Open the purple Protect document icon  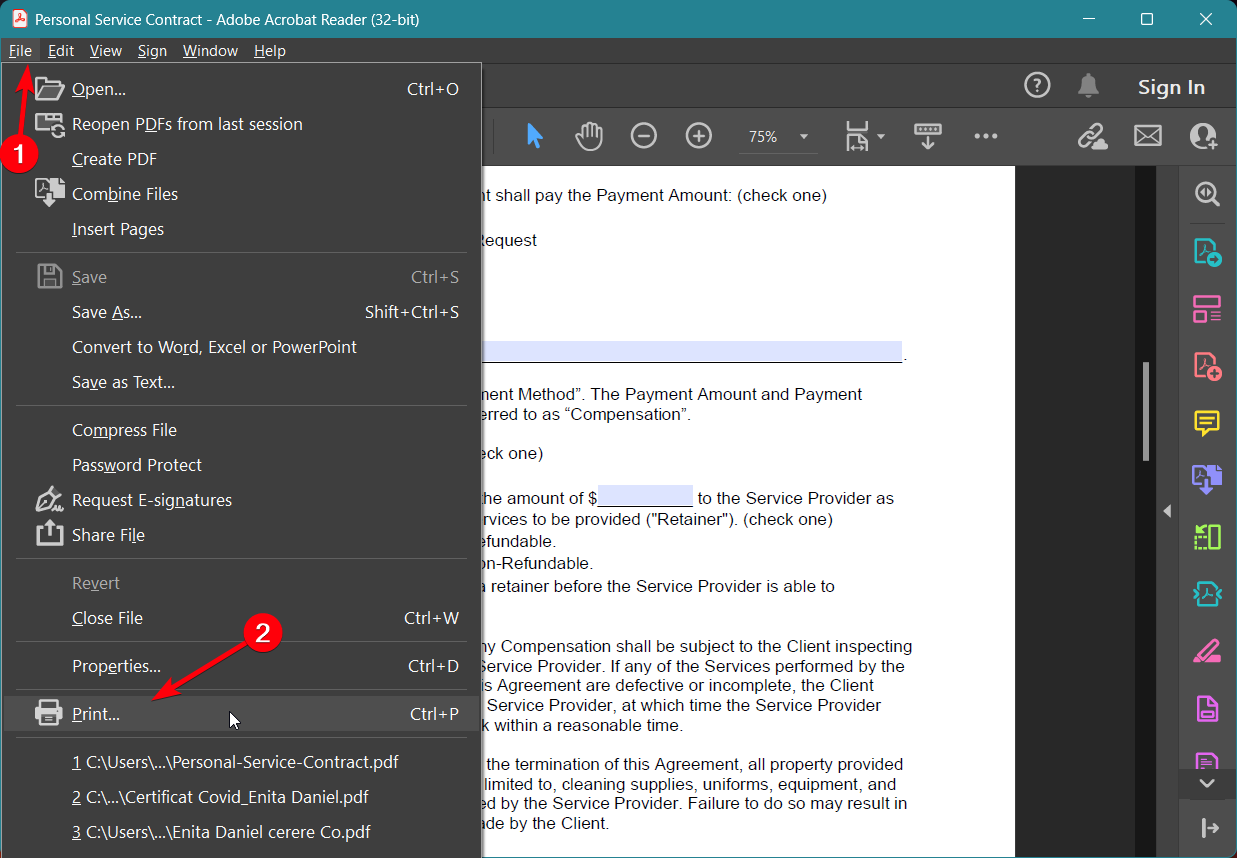pos(1207,709)
